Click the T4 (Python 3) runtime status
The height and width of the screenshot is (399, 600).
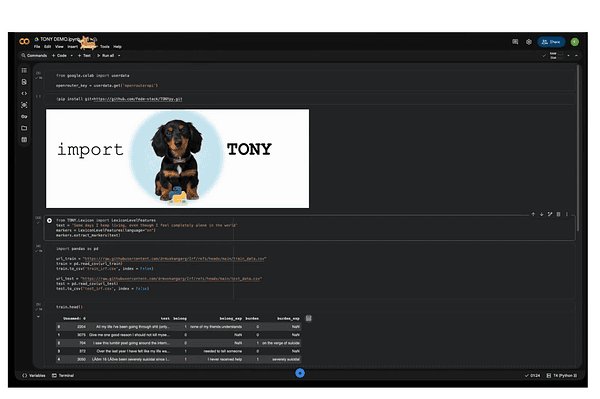[561, 375]
